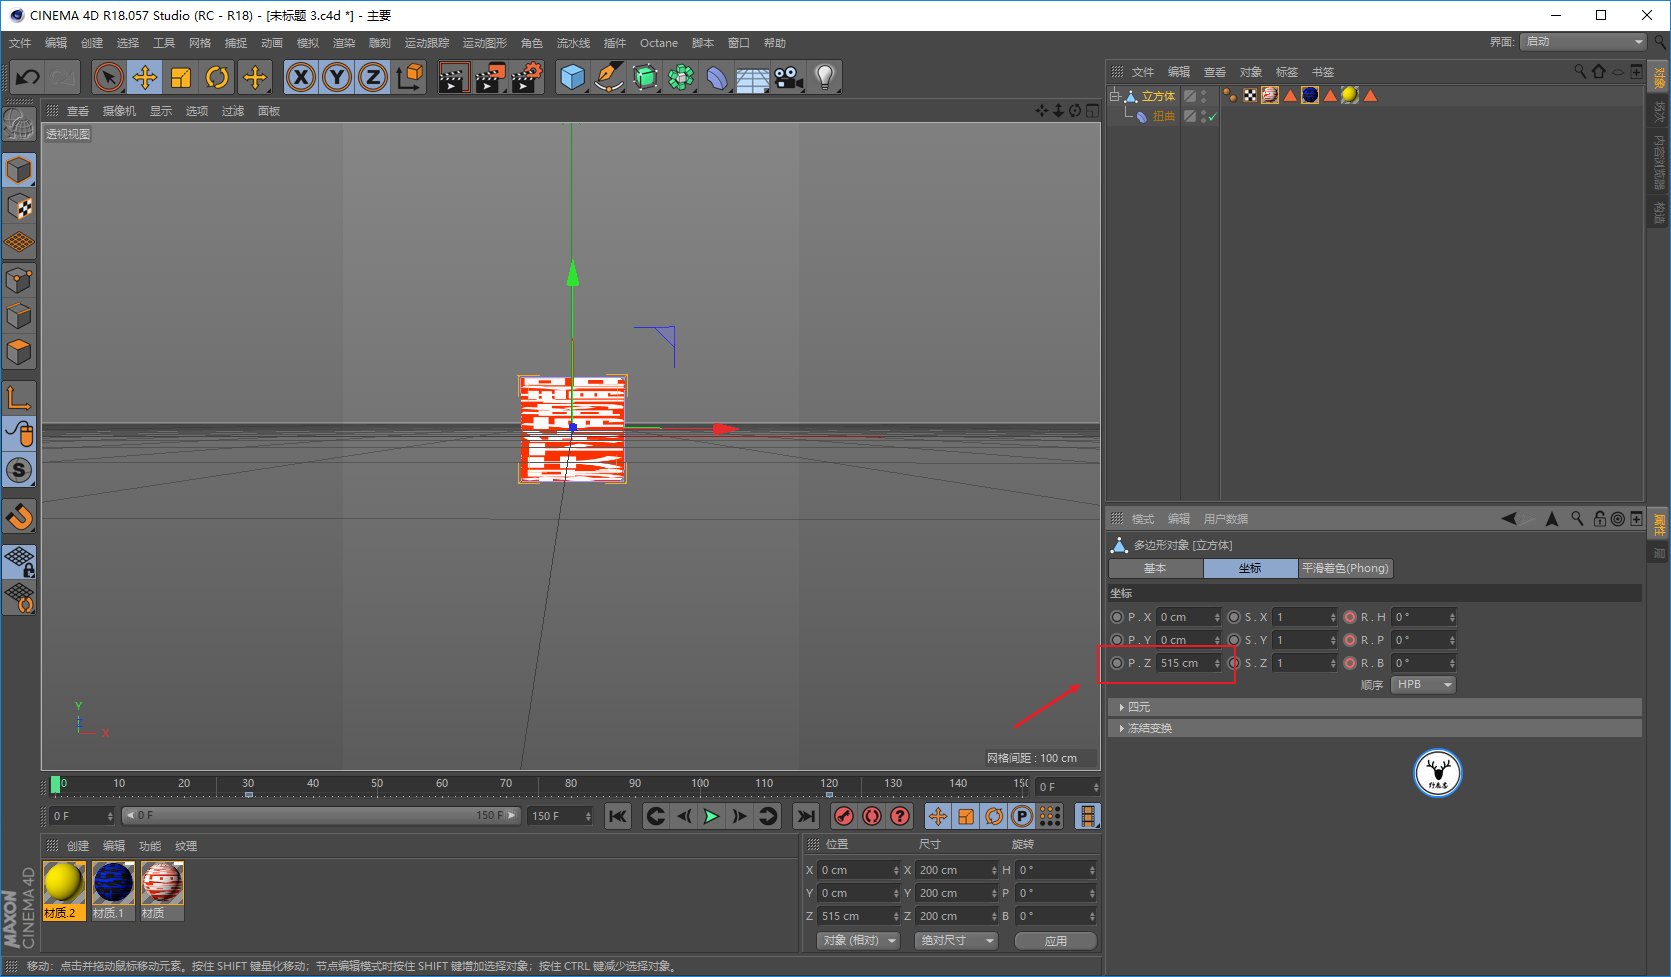The image size is (1671, 977).
Task: Add a camera object
Action: pyautogui.click(x=788, y=77)
